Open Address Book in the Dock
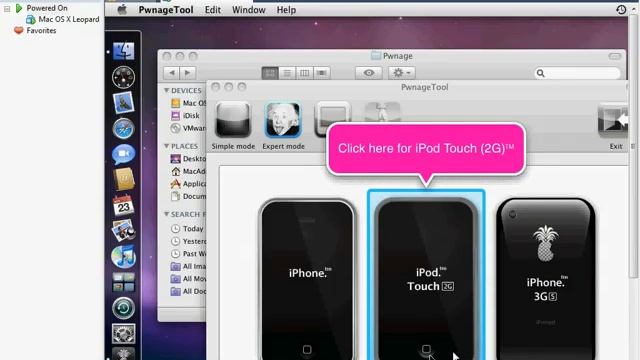This screenshot has width=640, height=360. click(124, 179)
